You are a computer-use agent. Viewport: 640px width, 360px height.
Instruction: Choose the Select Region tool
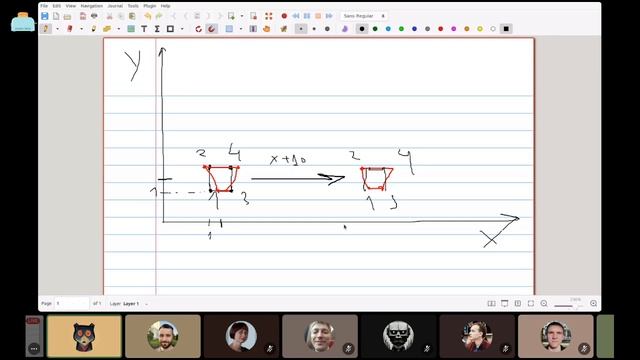[x=229, y=29]
